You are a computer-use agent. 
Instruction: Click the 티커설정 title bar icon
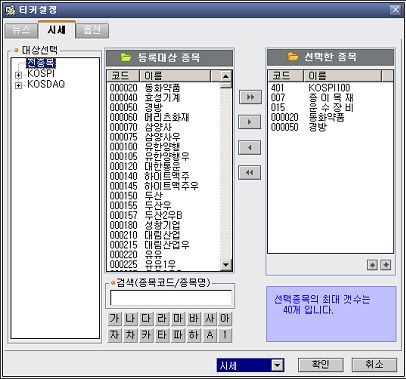[10, 10]
